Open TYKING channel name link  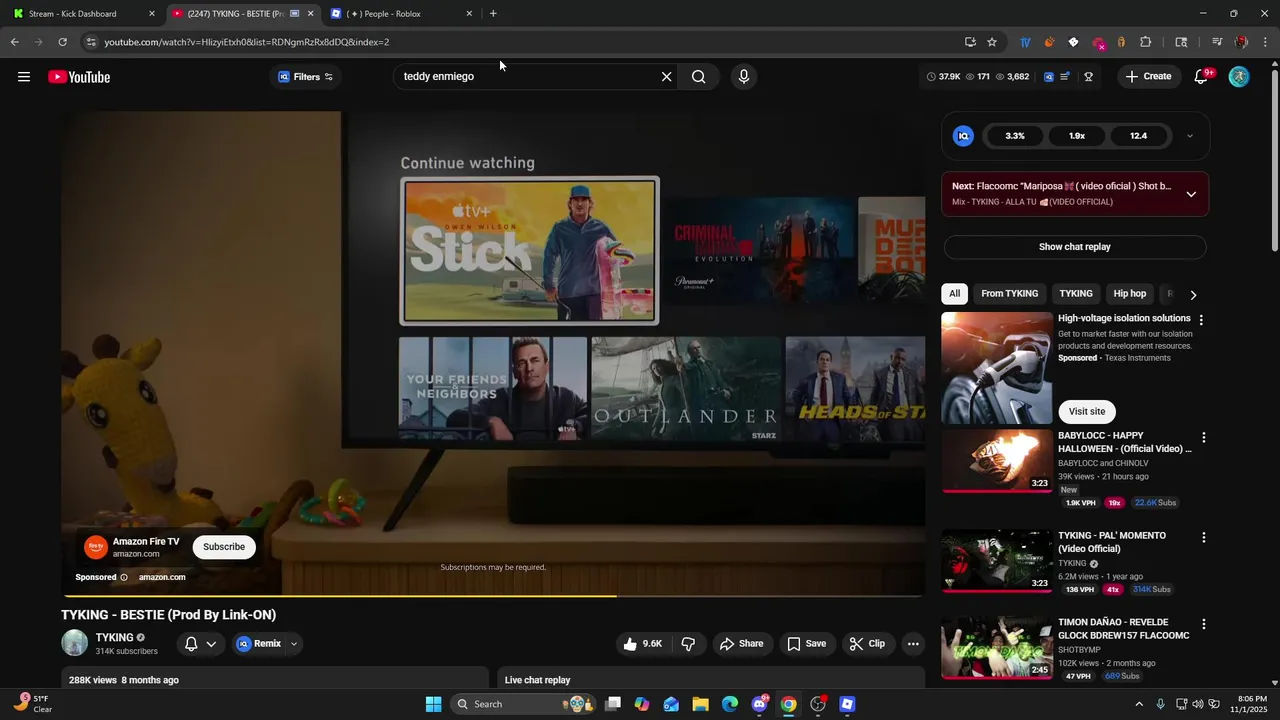click(114, 637)
